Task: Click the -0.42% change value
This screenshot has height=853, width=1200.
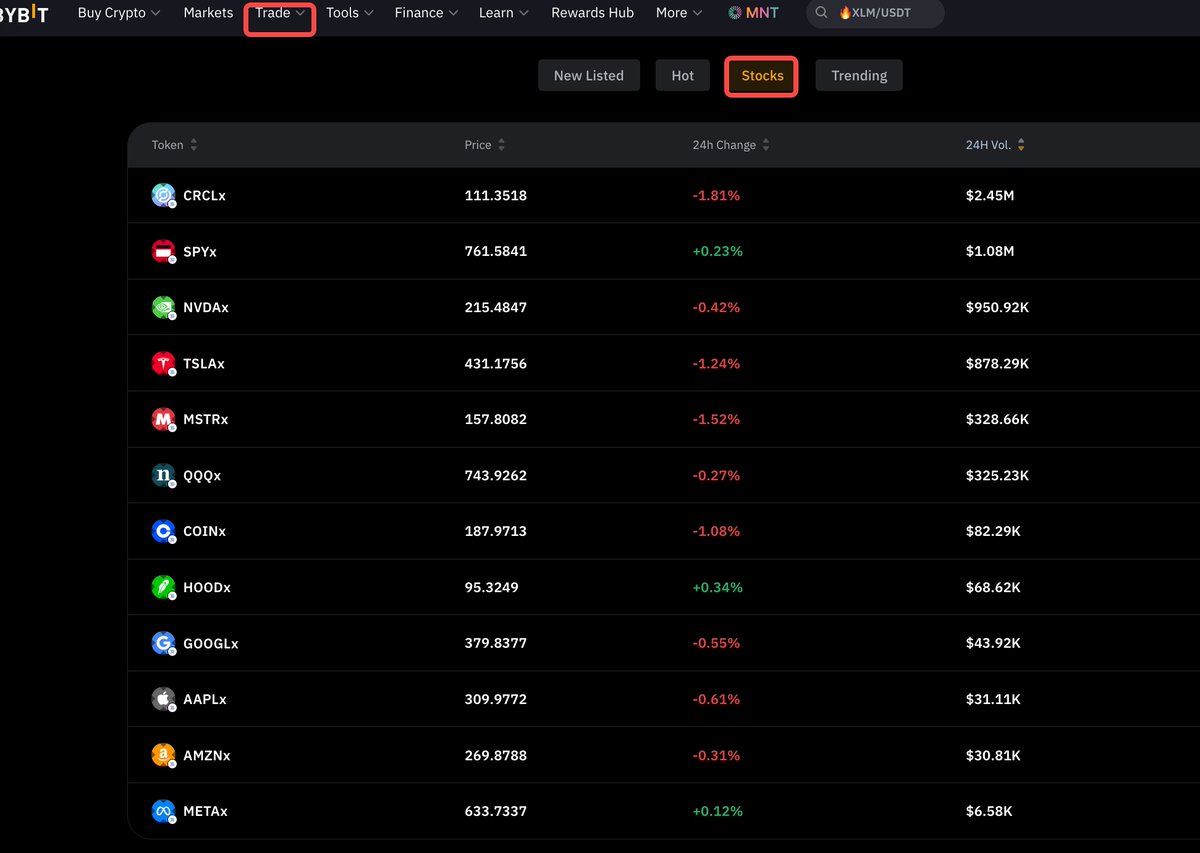Action: pos(716,308)
